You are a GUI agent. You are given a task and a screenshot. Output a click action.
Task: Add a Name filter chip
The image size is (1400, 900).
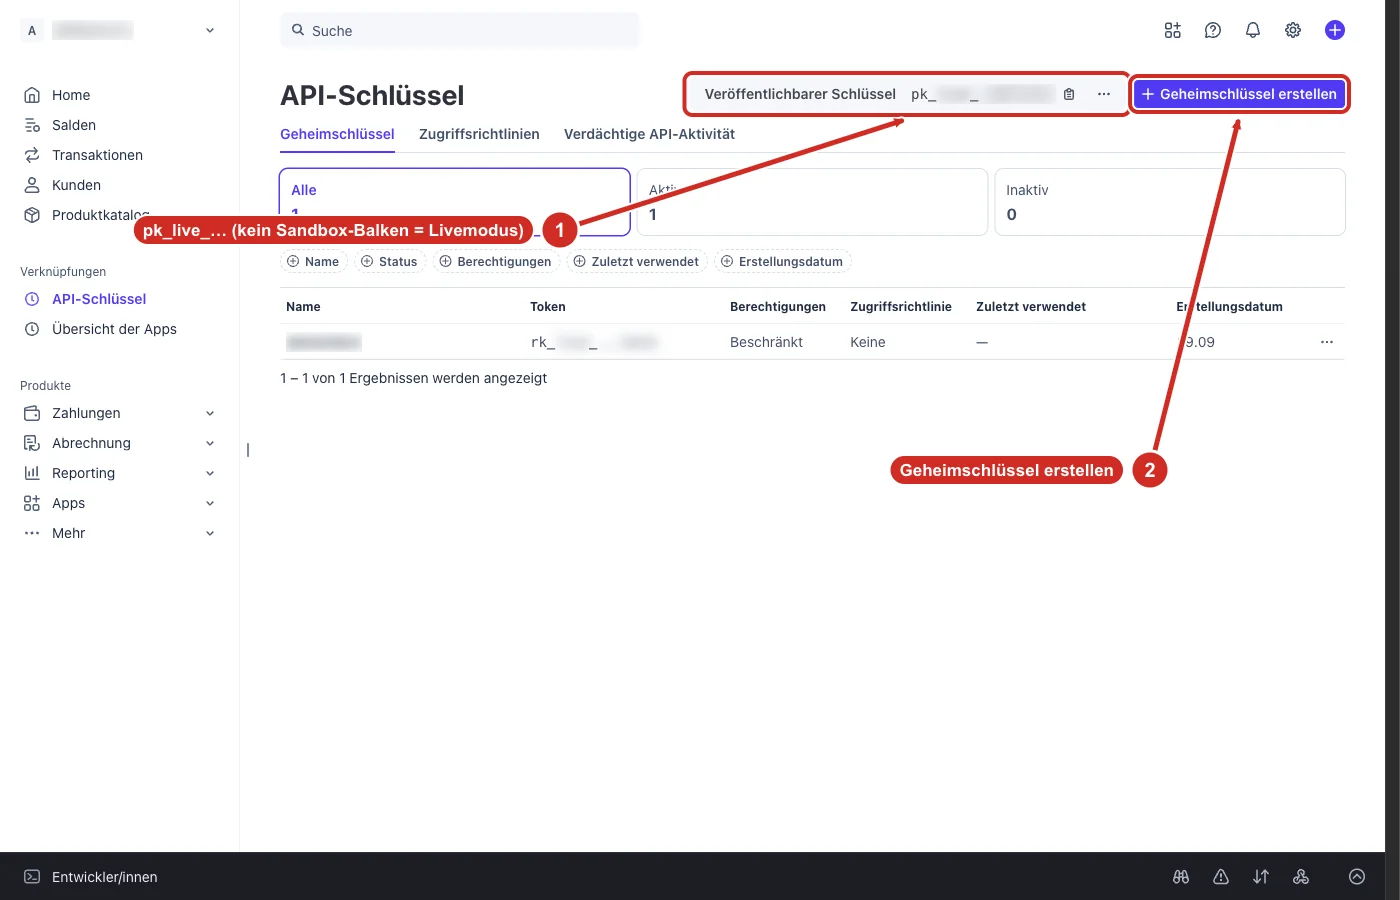tap(313, 262)
